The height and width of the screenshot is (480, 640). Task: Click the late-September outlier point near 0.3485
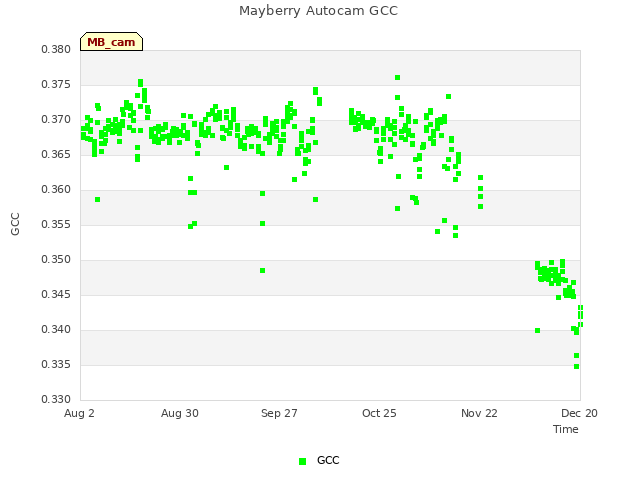pos(262,271)
